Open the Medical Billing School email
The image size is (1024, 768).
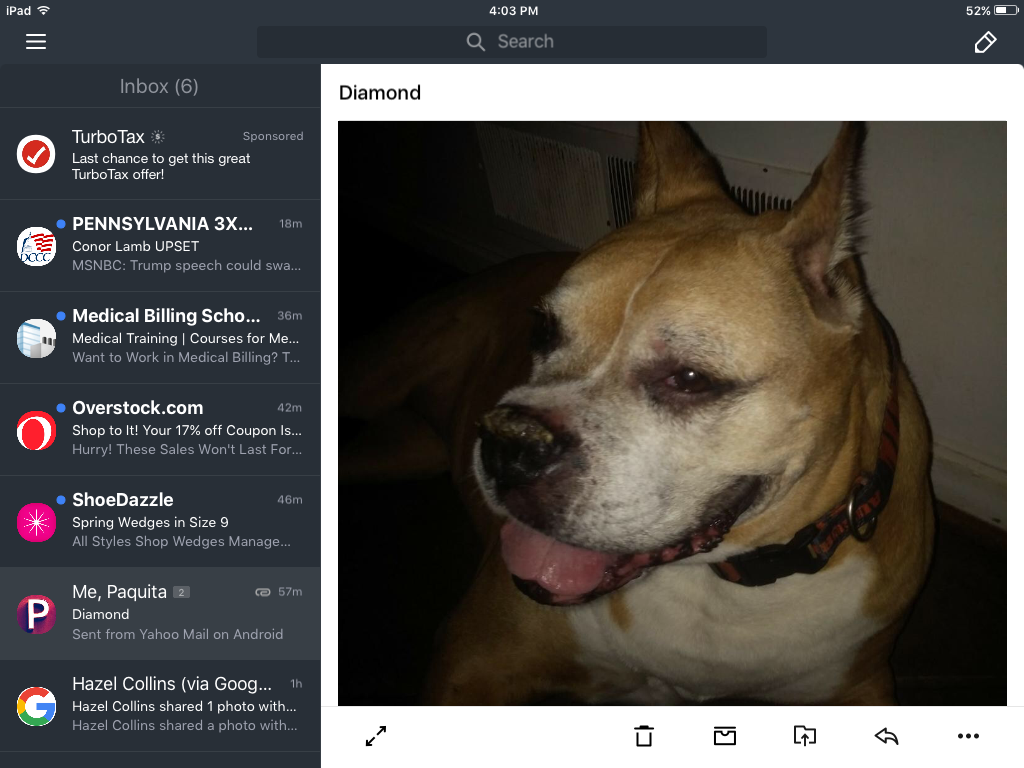click(160, 338)
